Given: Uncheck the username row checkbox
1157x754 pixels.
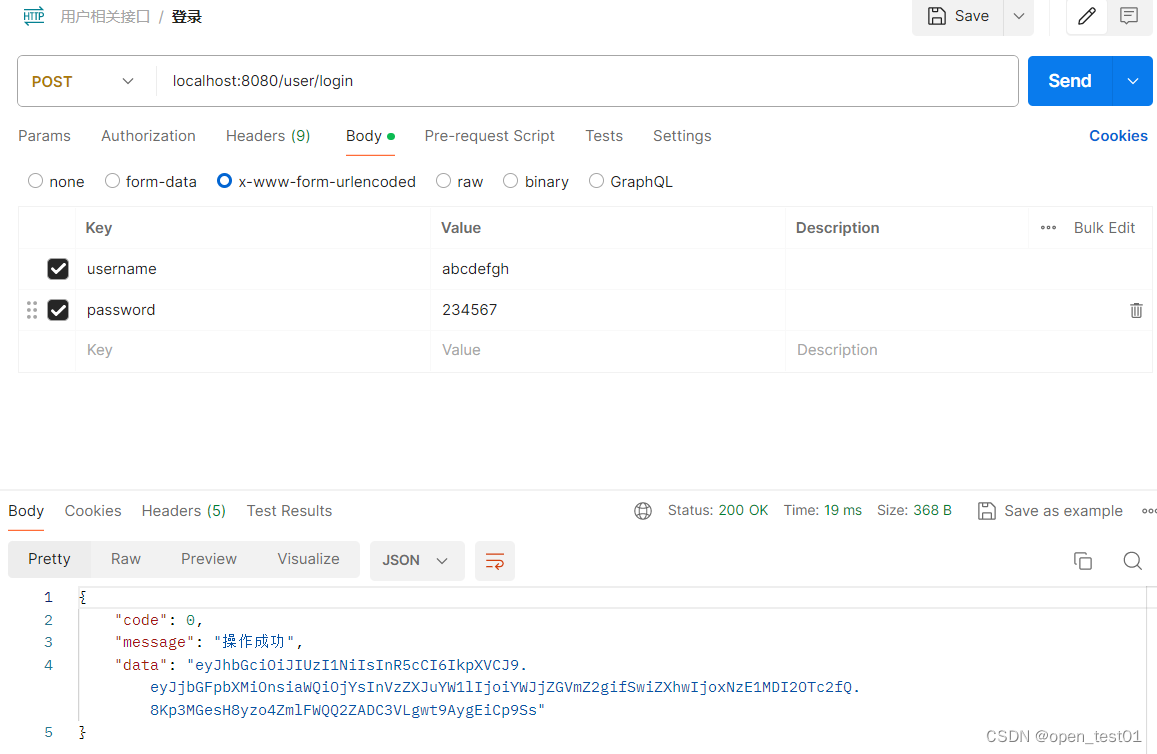Looking at the screenshot, I should pos(58,269).
